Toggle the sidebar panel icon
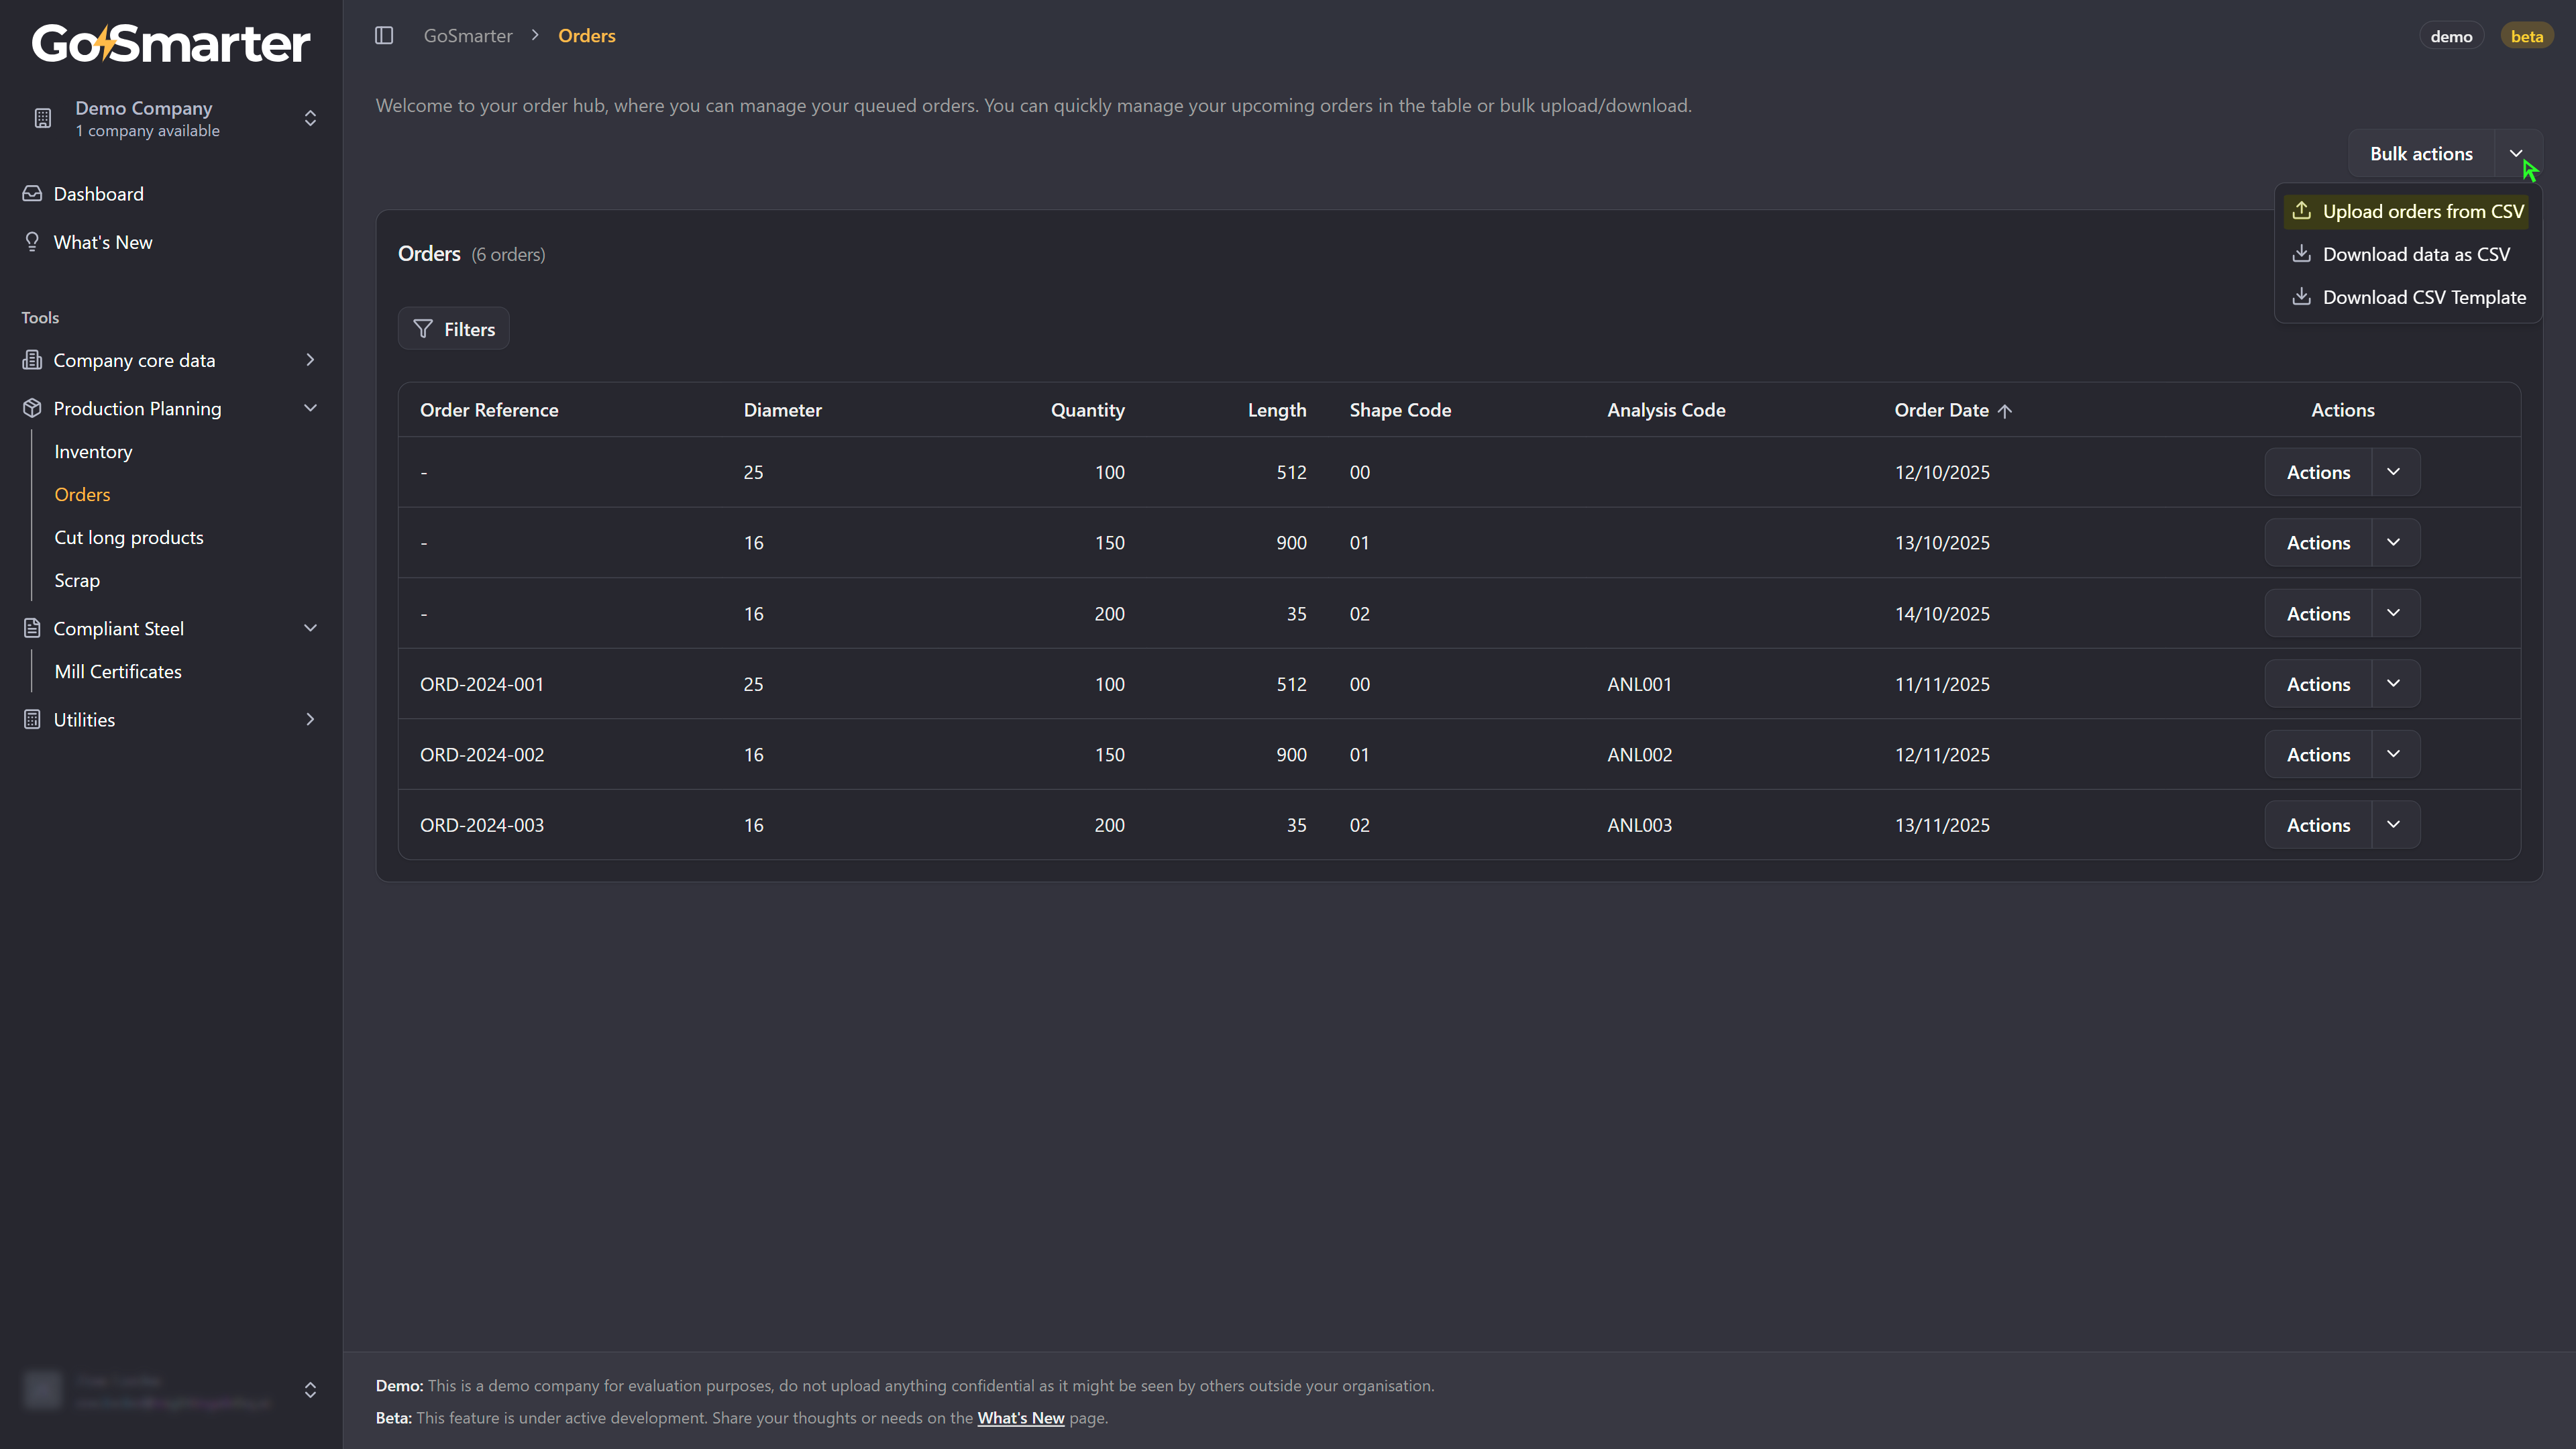The image size is (2576, 1449). (384, 36)
